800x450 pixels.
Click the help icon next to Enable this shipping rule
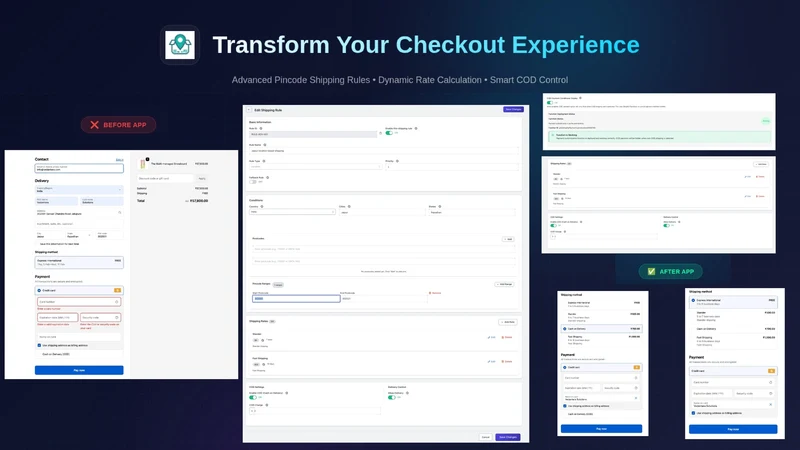416,129
